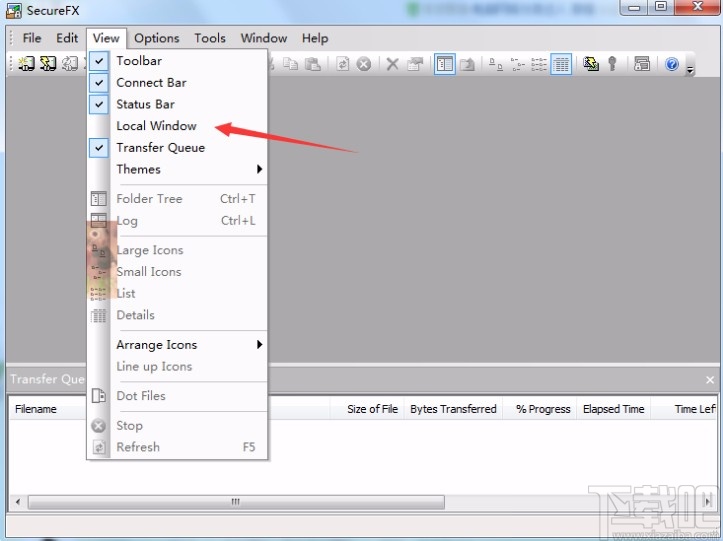
Task: Open Help via blue question mark icon
Action: (x=671, y=64)
